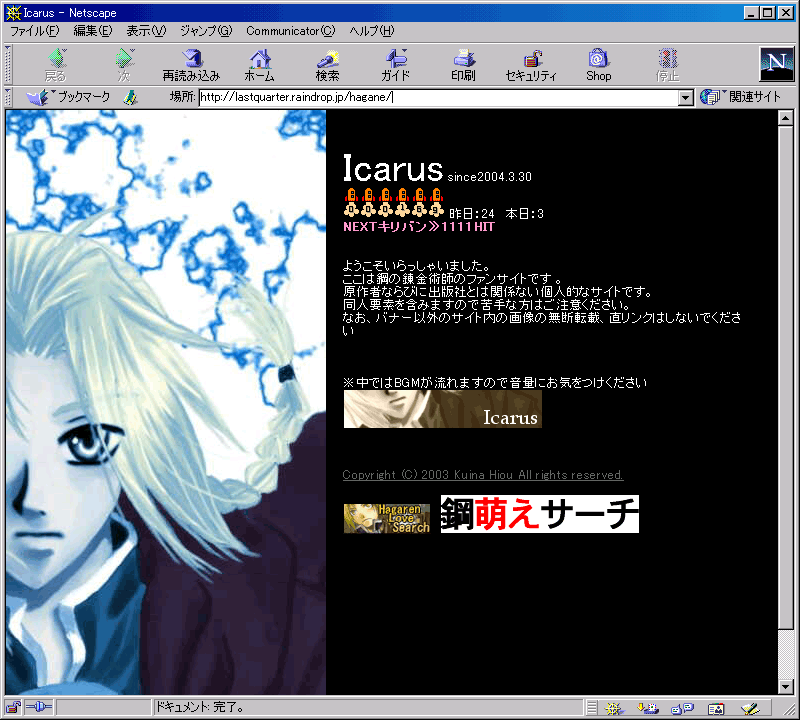Open Composer from the pen-and-page icon

point(750,708)
